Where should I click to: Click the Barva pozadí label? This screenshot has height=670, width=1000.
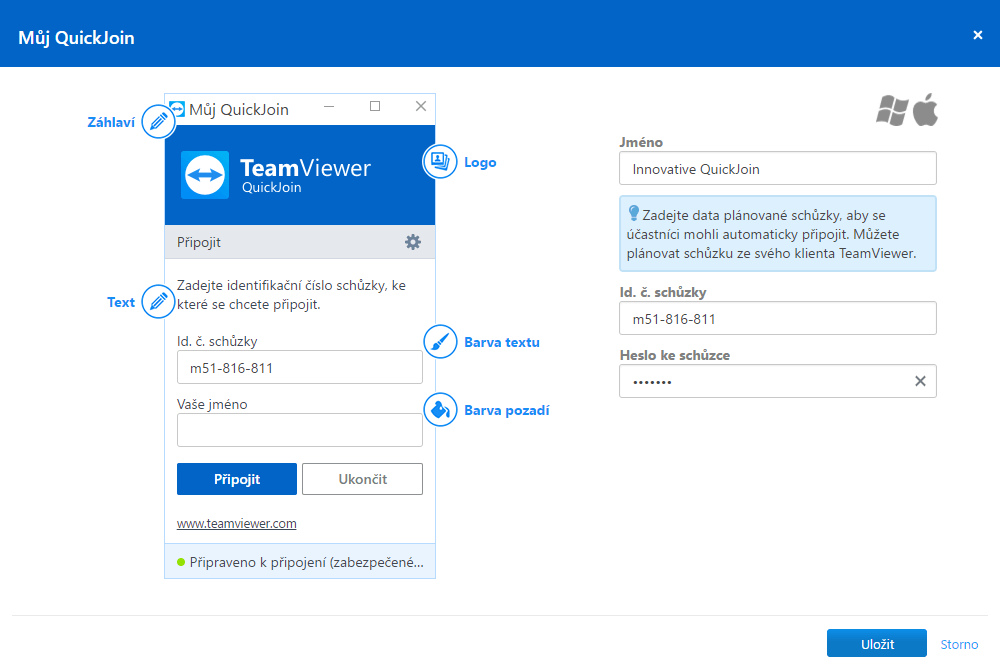point(507,411)
